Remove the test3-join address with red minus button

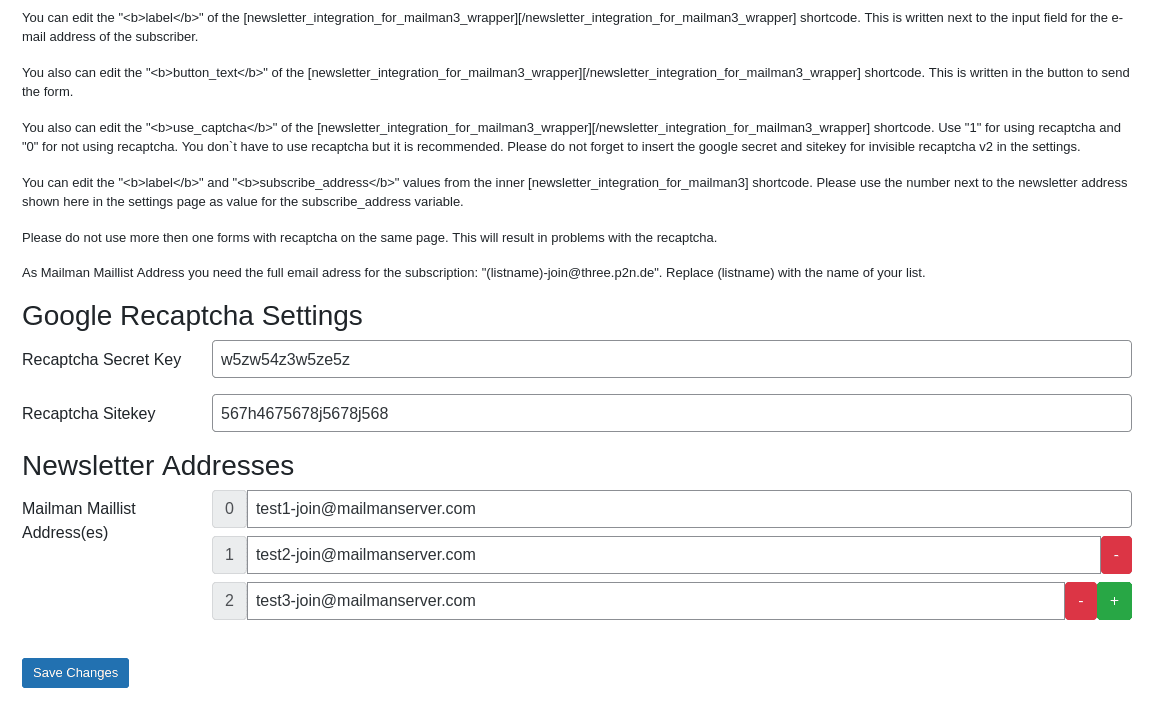point(1081,600)
